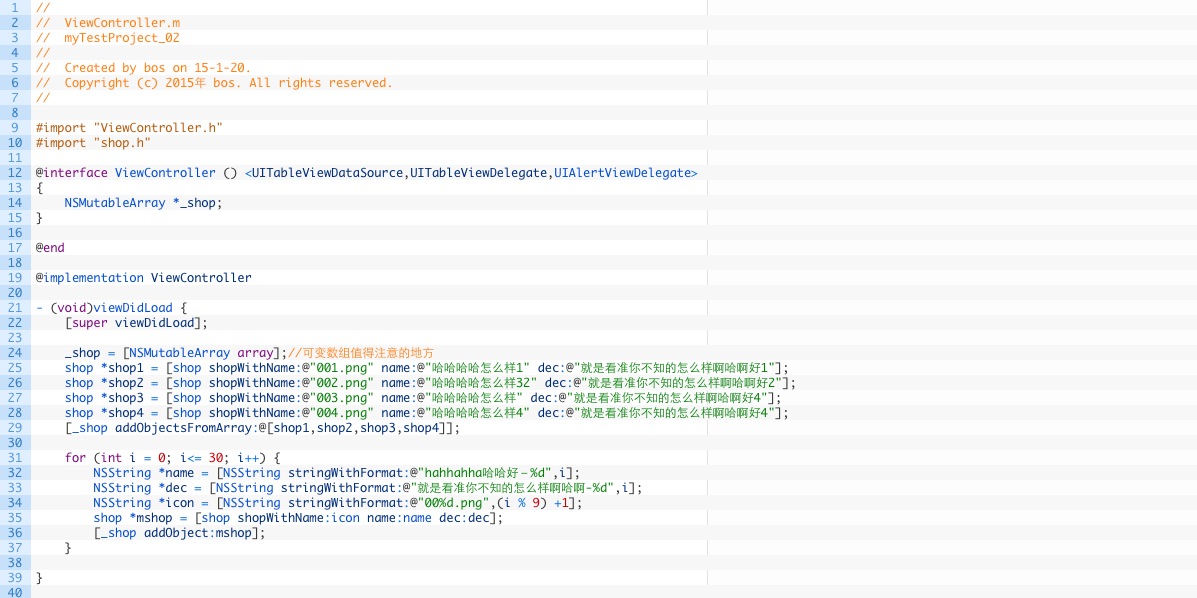
Task: Click line number 39 in the gutter
Action: pyautogui.click(x=15, y=577)
